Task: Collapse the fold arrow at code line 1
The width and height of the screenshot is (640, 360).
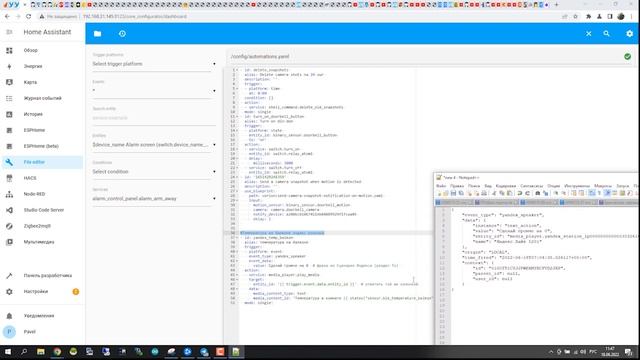Action: point(237,70)
